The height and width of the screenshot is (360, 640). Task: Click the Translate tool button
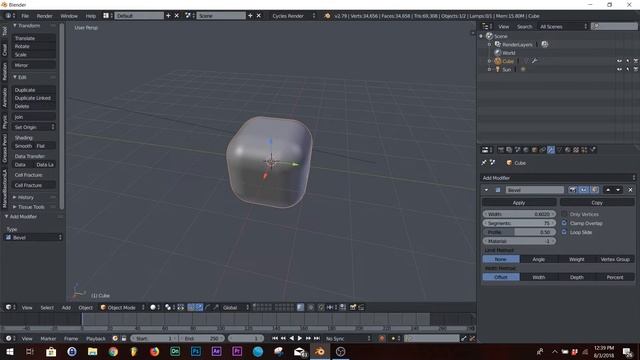pos(34,38)
